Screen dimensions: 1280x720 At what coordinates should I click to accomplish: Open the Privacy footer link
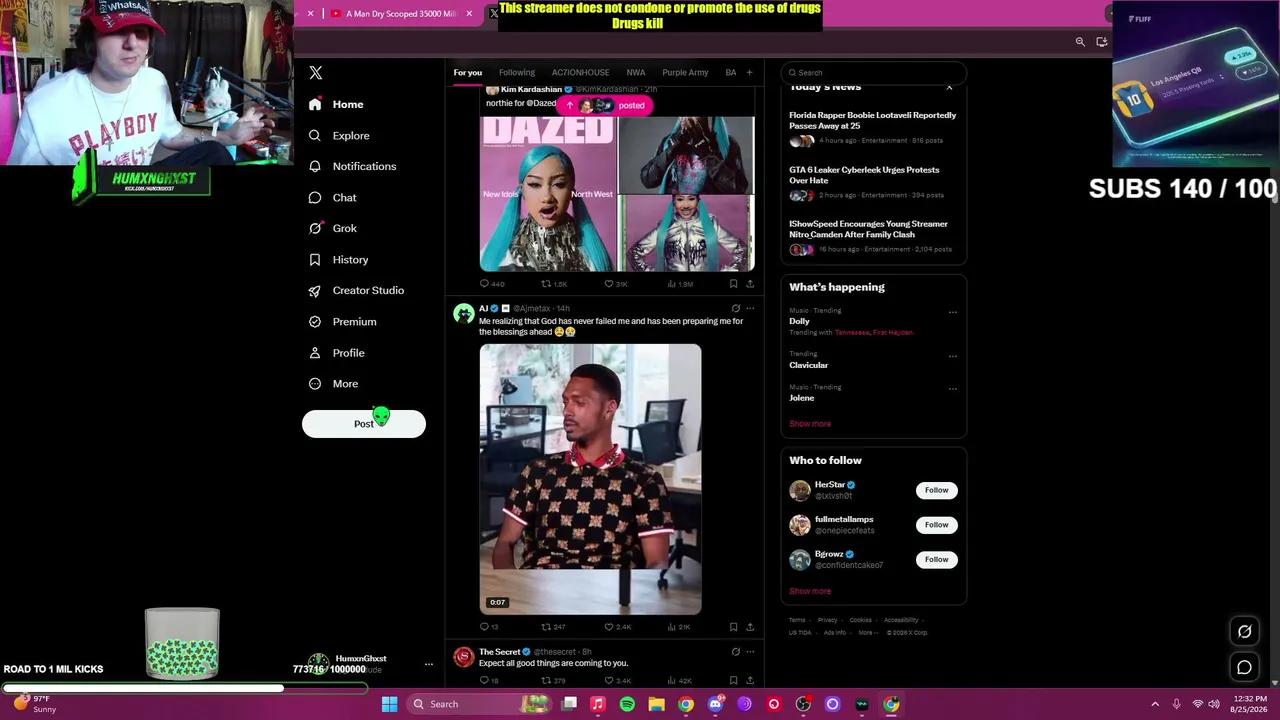(x=827, y=620)
